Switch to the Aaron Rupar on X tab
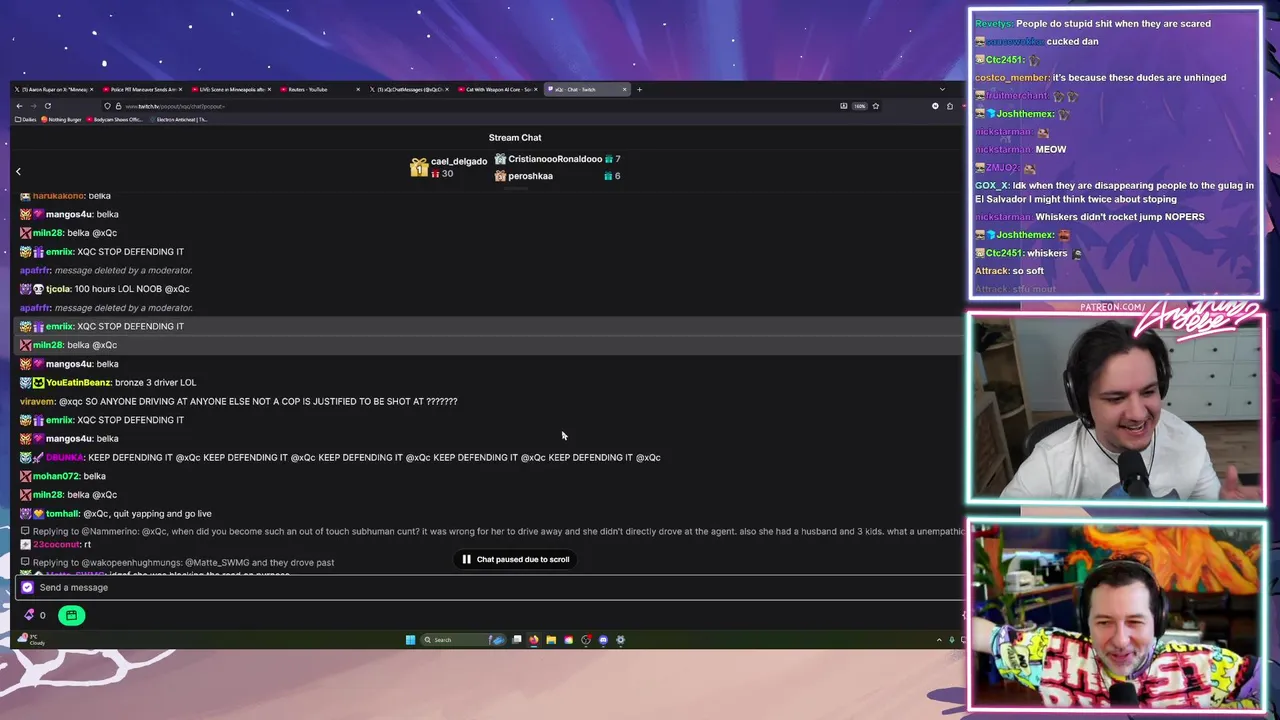This screenshot has width=1280, height=720. click(53, 89)
